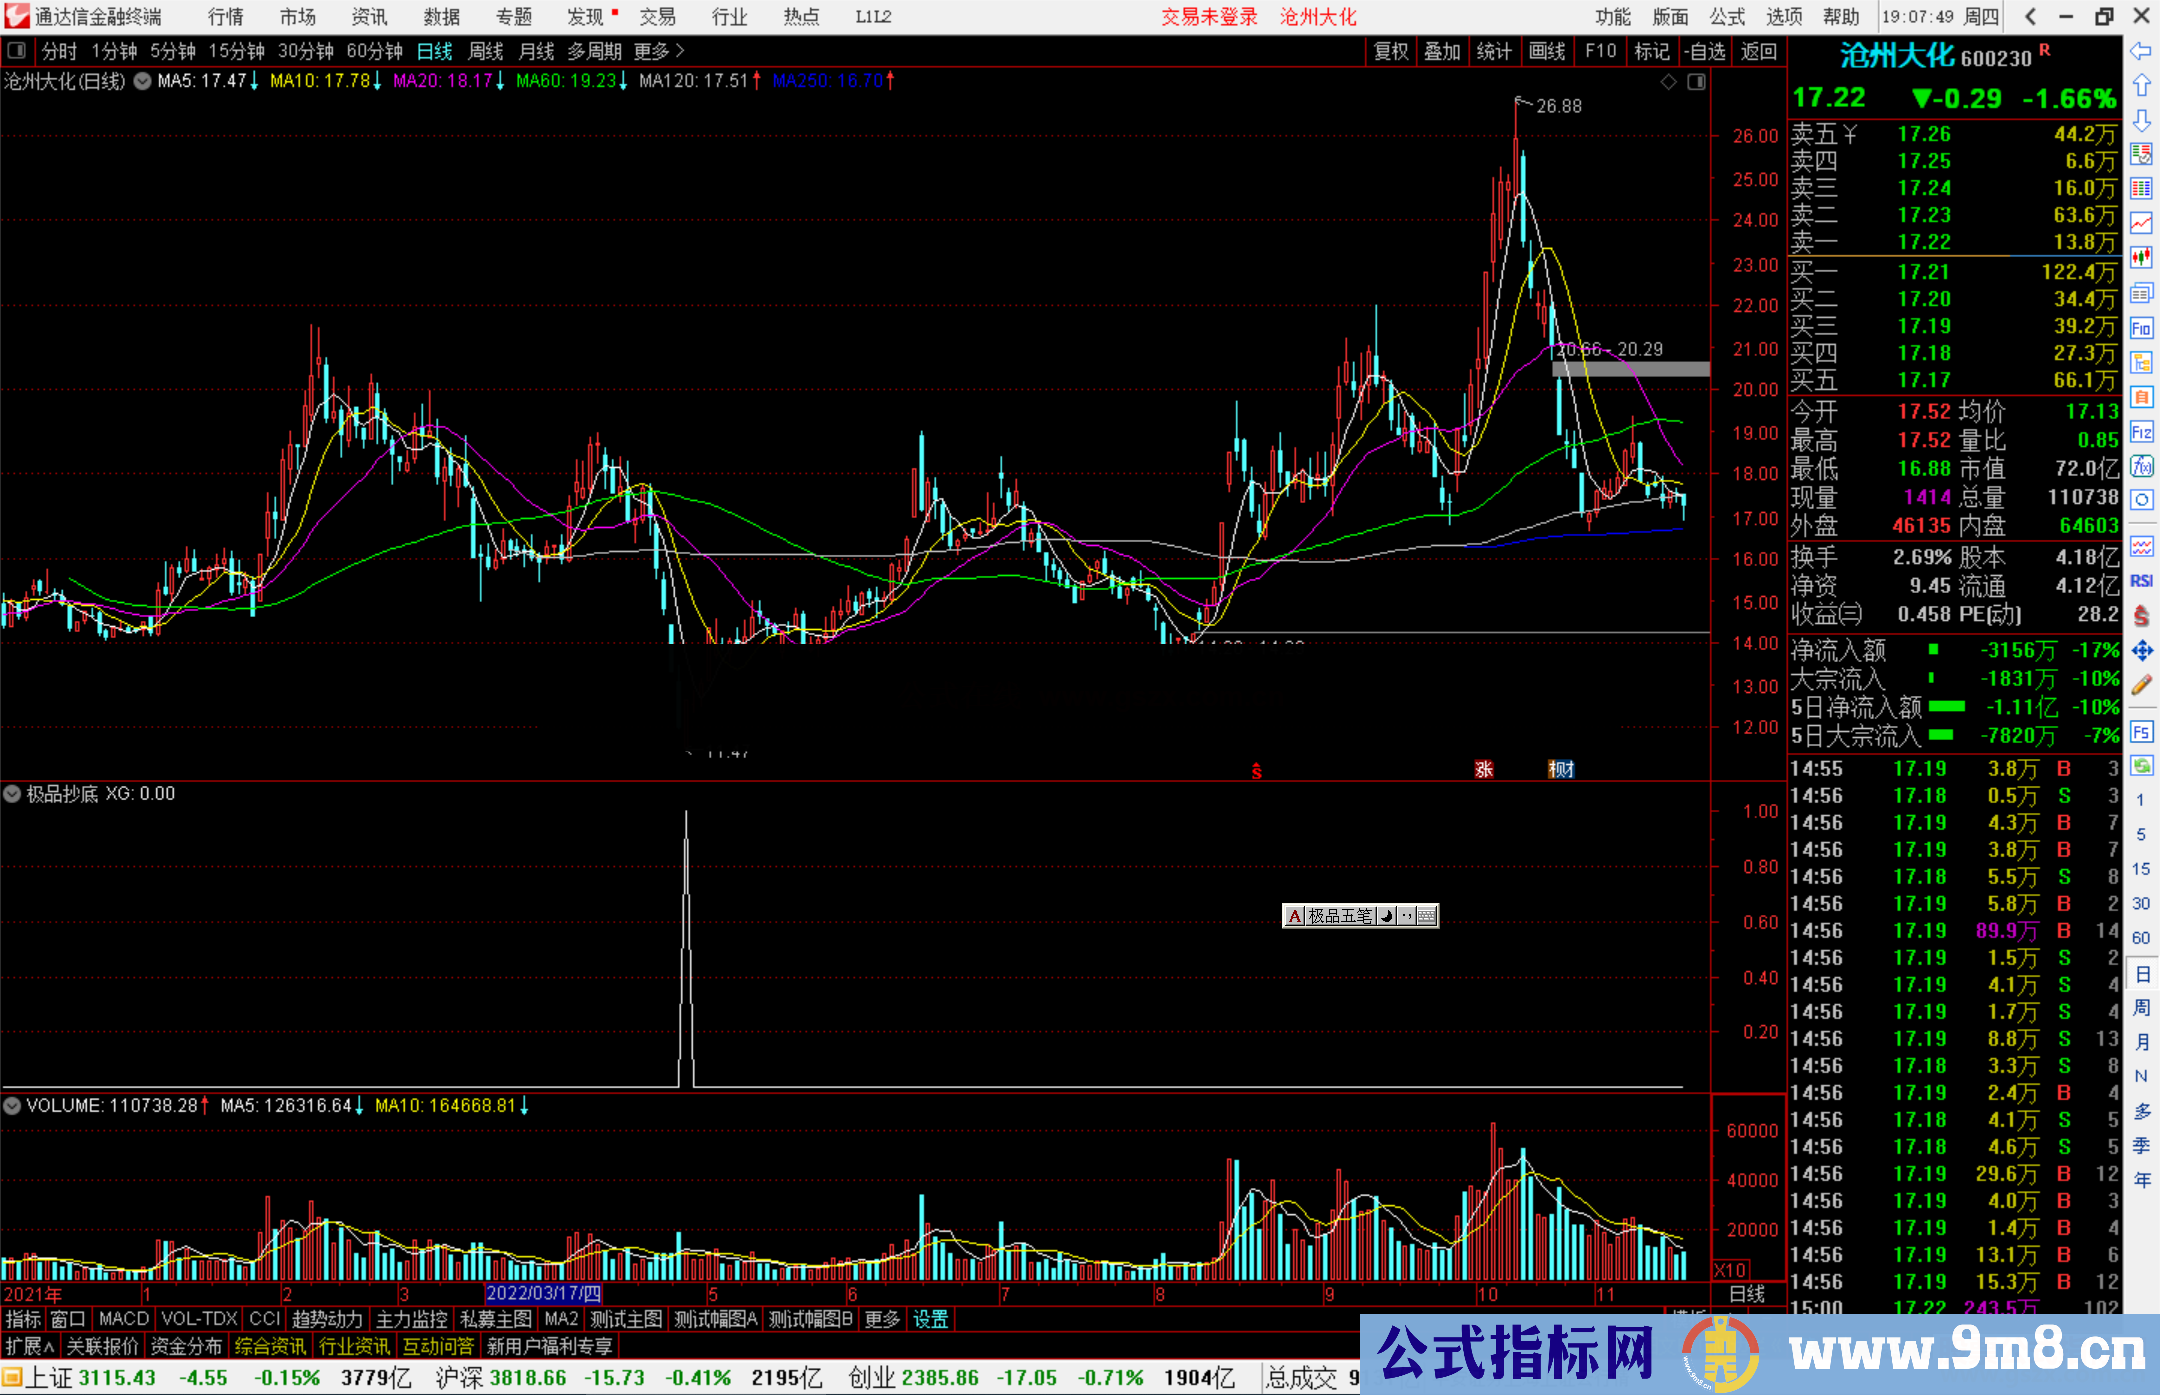Image resolution: width=2160 pixels, height=1395 pixels.
Task: Click the 设置 settings link
Action: coord(930,1319)
